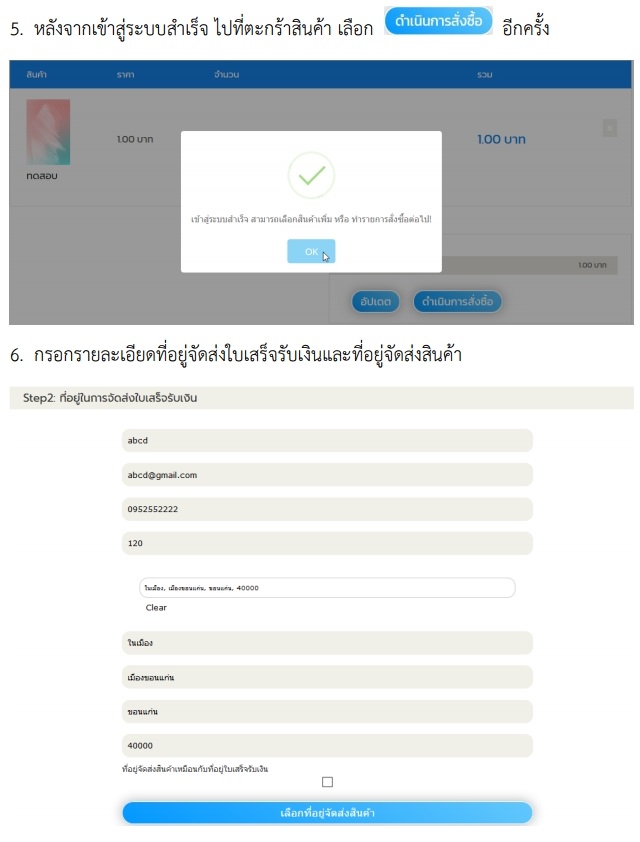Click the name field containing abcd
Viewport: 640px width, 842px height.
(x=327, y=441)
